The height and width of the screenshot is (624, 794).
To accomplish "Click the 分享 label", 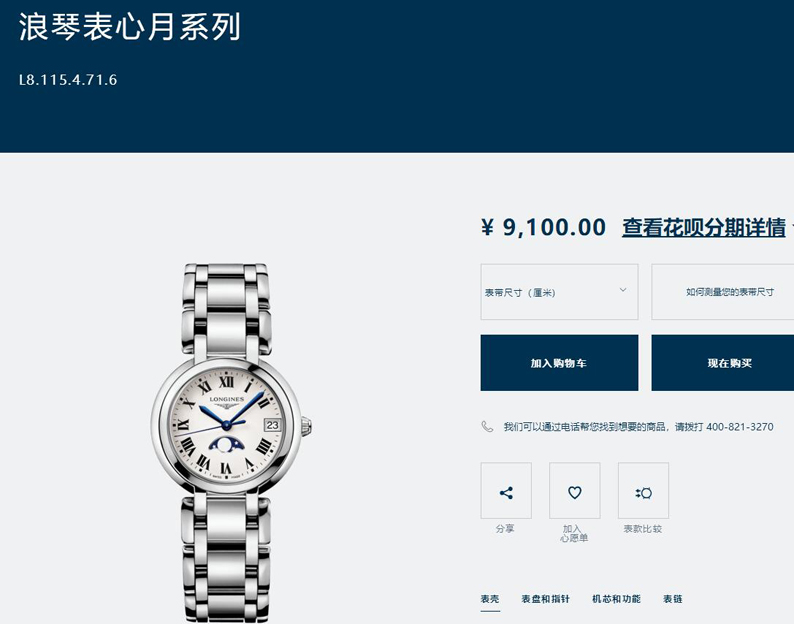I will tap(505, 529).
